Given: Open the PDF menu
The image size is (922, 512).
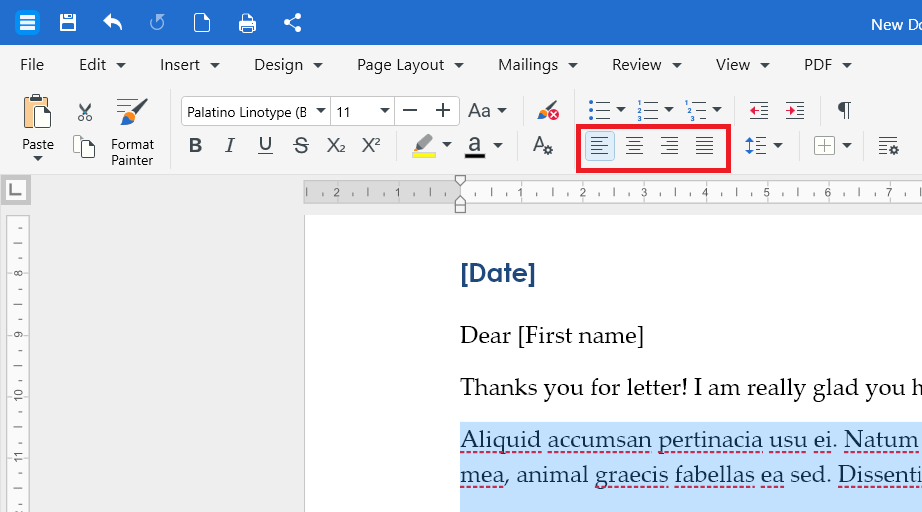Looking at the screenshot, I should point(827,65).
